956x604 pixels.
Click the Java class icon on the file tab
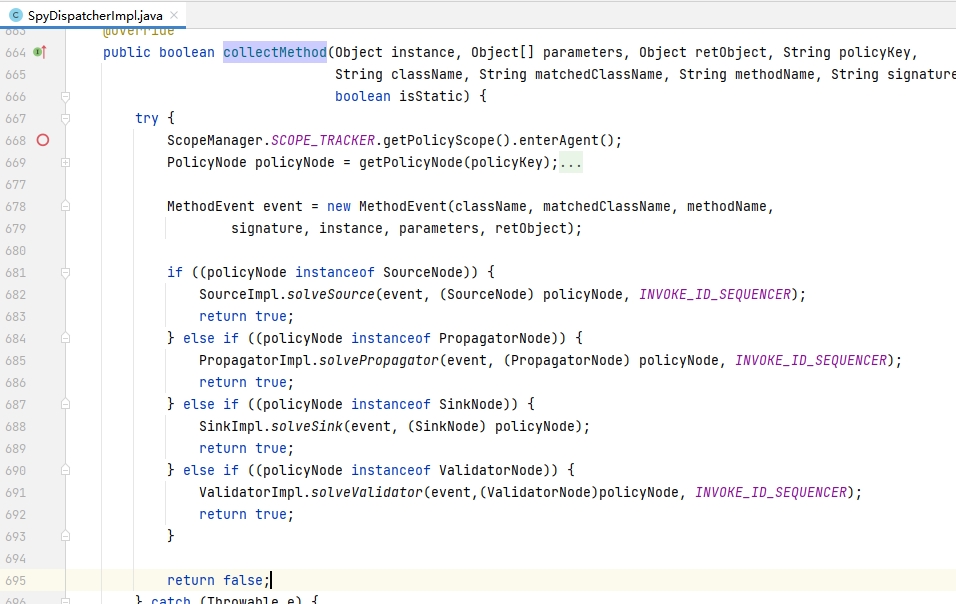coord(15,15)
